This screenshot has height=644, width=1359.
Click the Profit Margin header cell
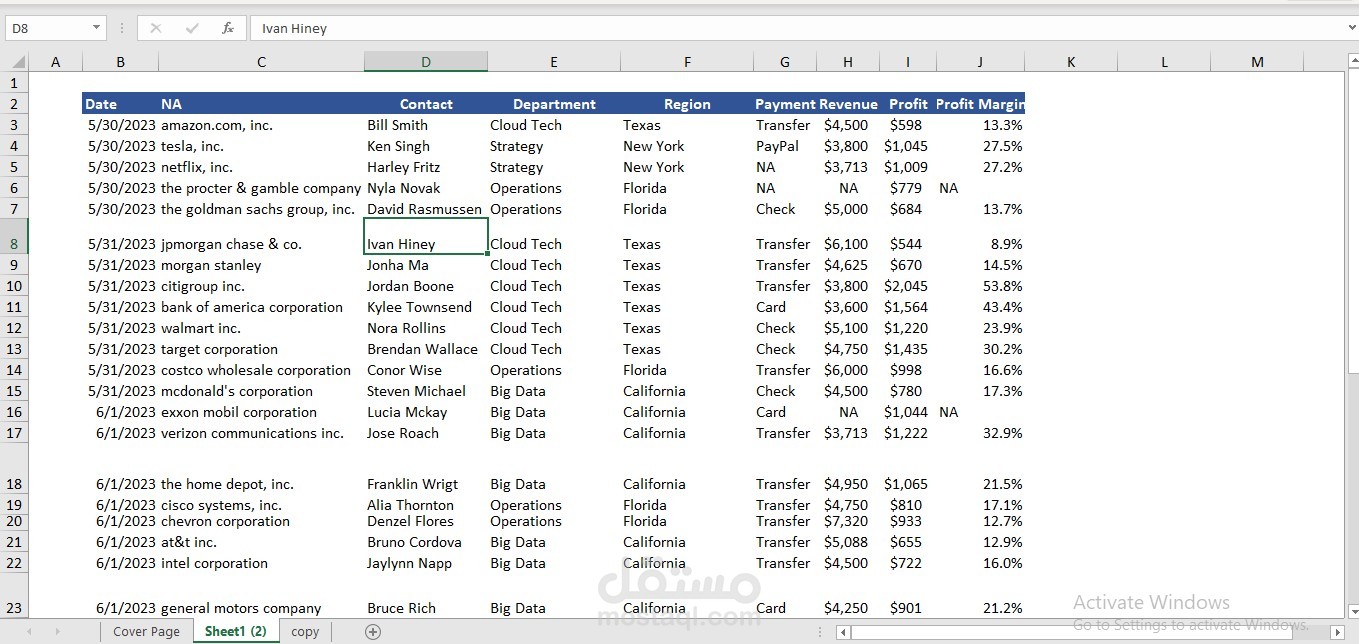pyautogui.click(x=980, y=104)
